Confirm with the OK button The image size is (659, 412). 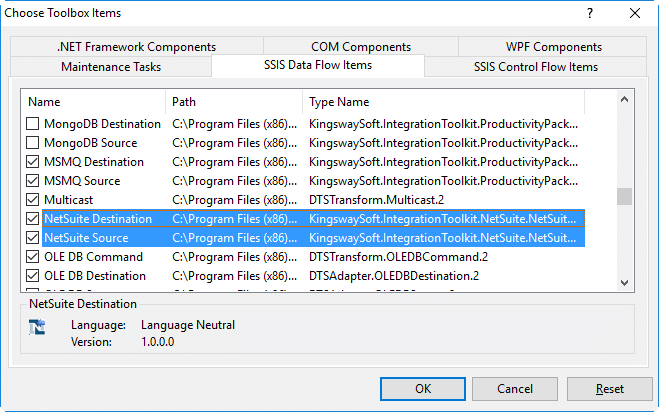(x=423, y=389)
